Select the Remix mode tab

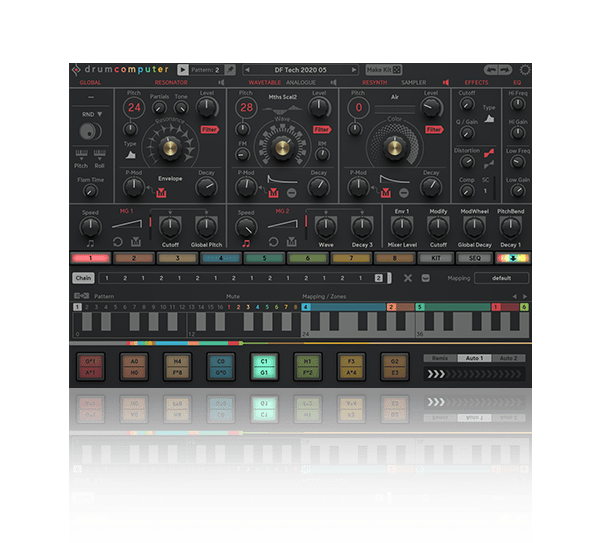(x=440, y=358)
